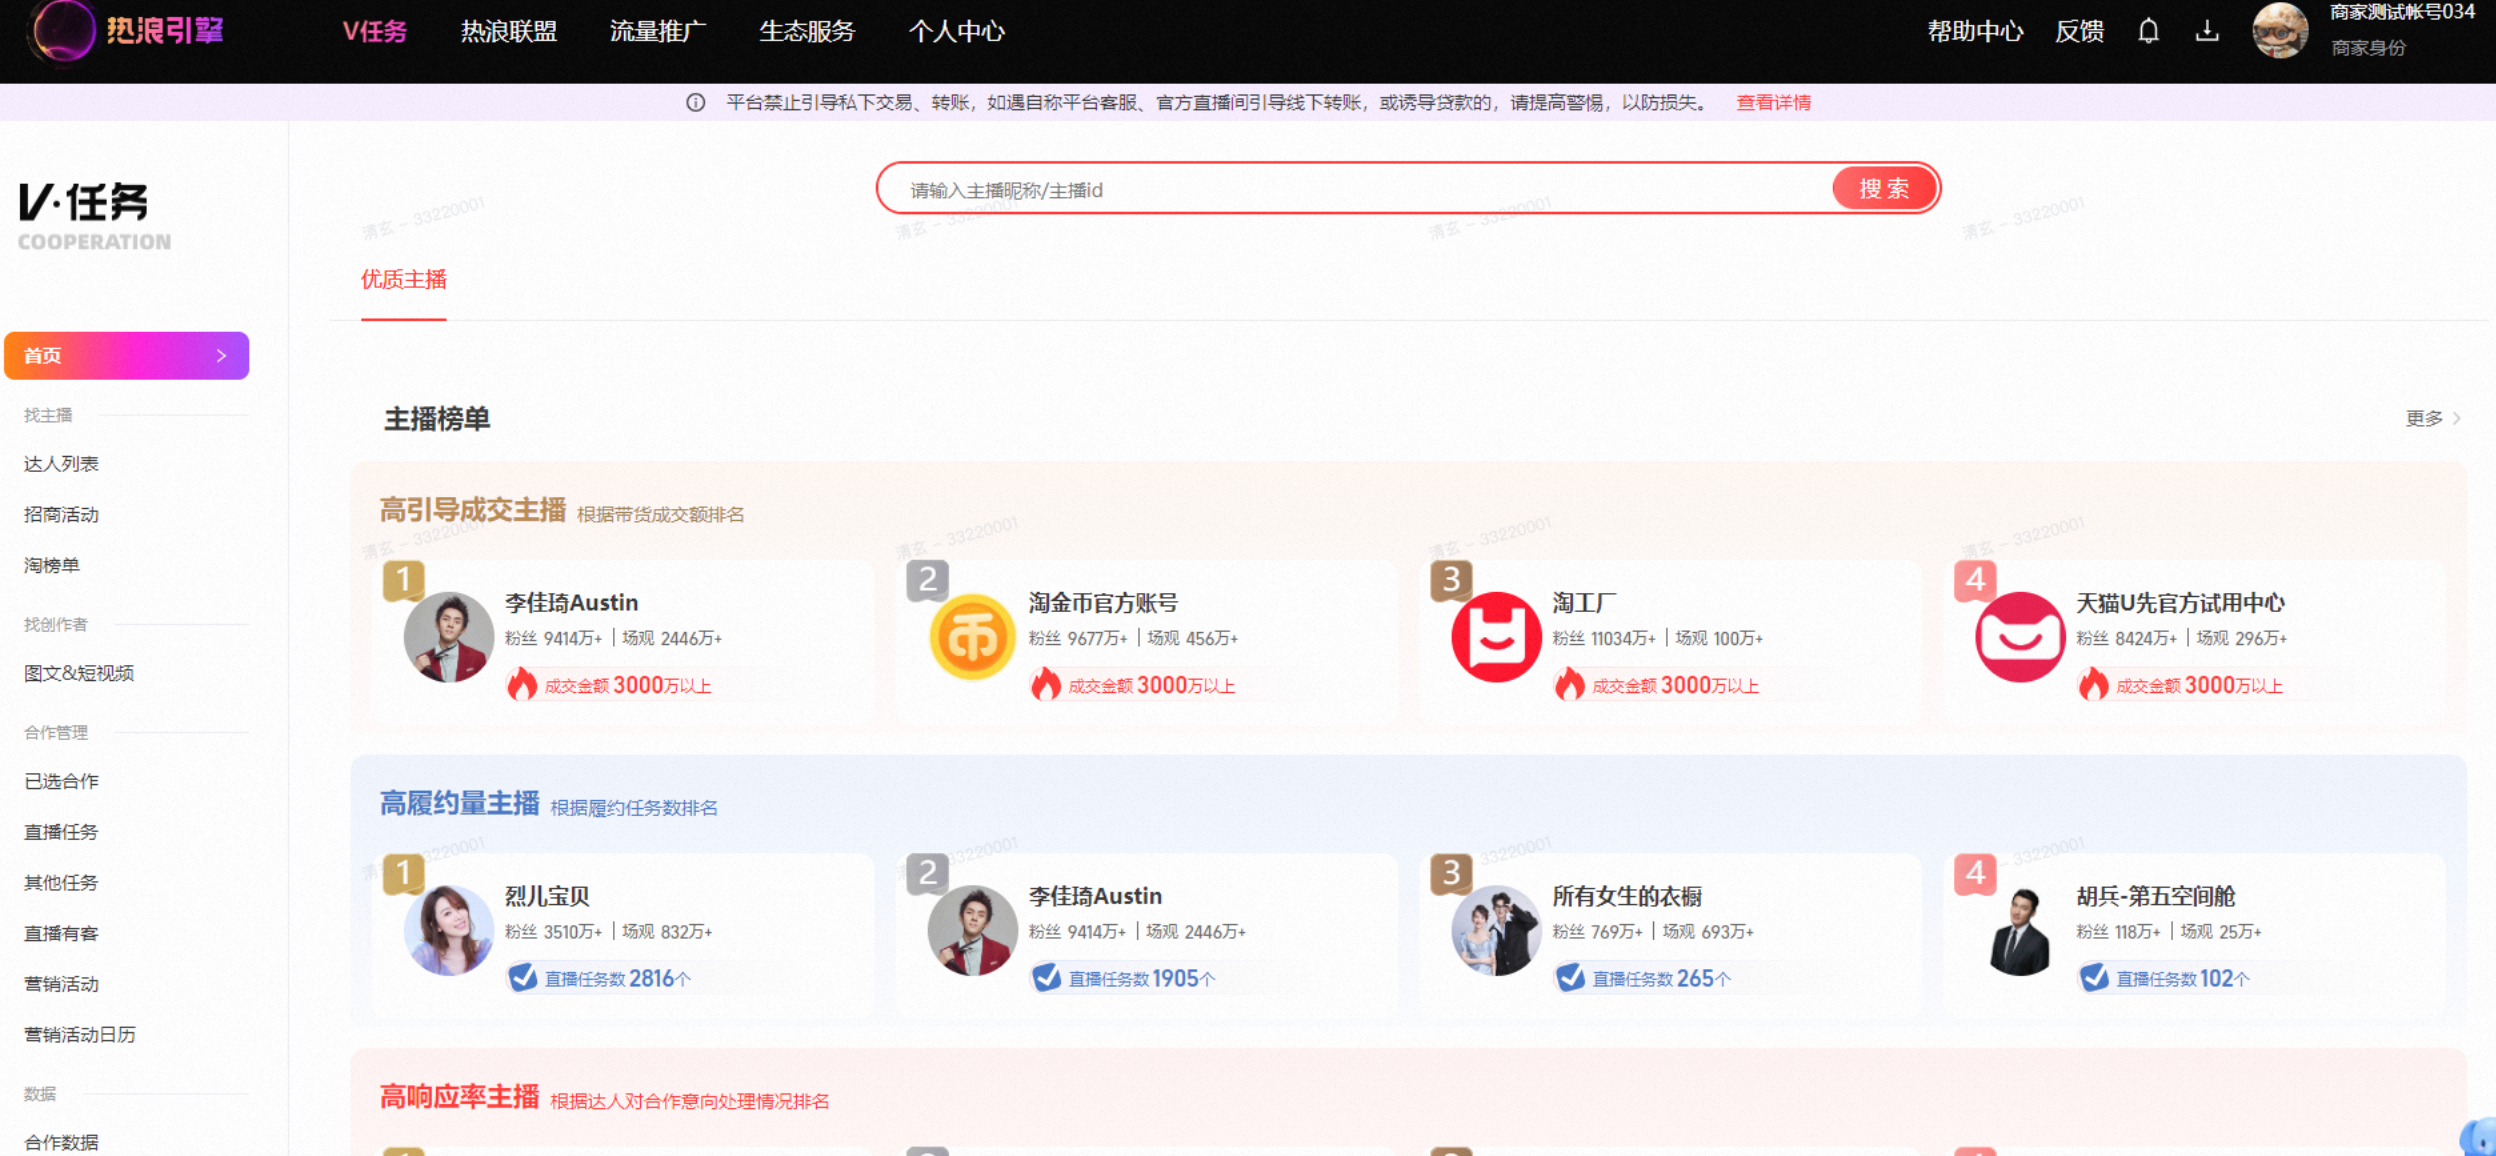This screenshot has height=1156, width=2496.
Task: Click the red 搜索 button
Action: coord(1884,188)
